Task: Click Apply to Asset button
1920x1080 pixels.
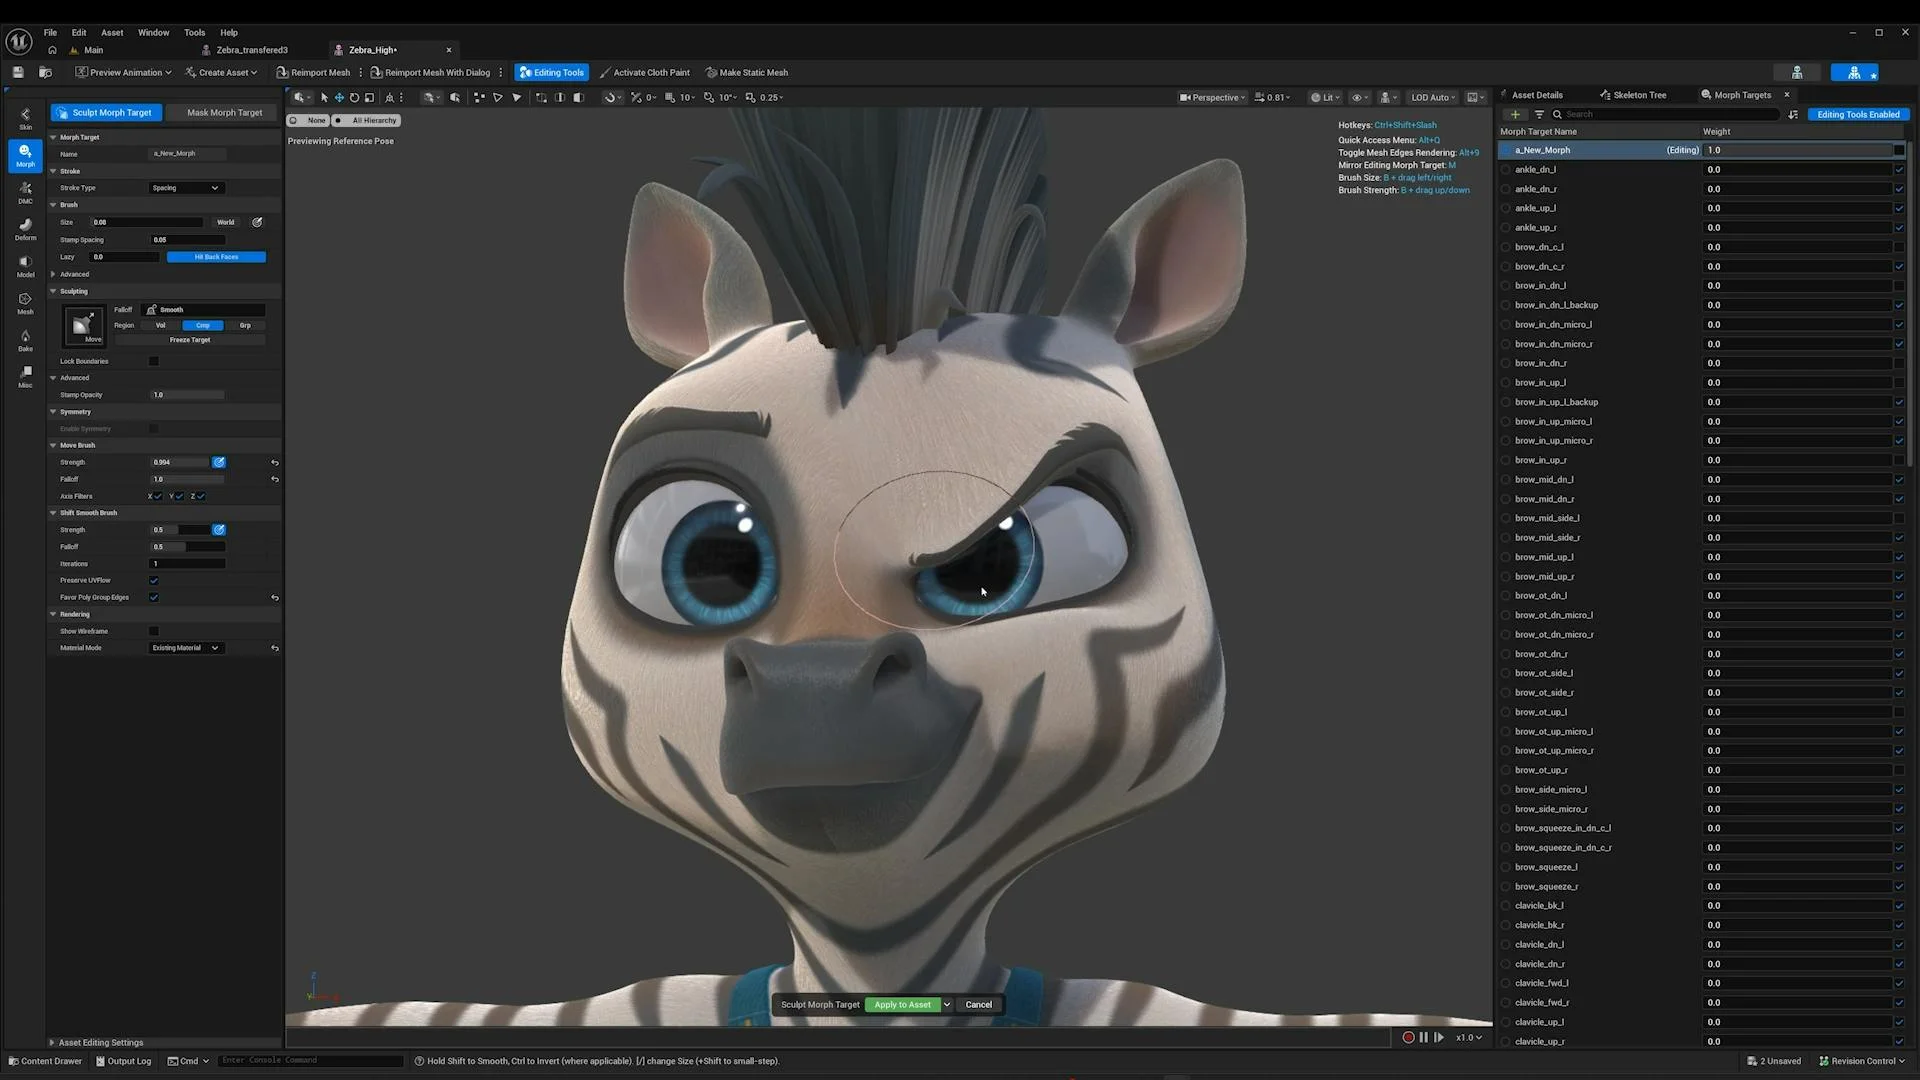Action: click(902, 1005)
